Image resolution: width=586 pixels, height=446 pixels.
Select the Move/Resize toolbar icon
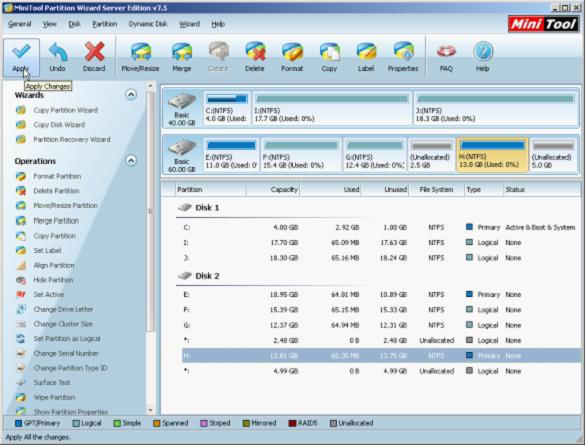(141, 52)
